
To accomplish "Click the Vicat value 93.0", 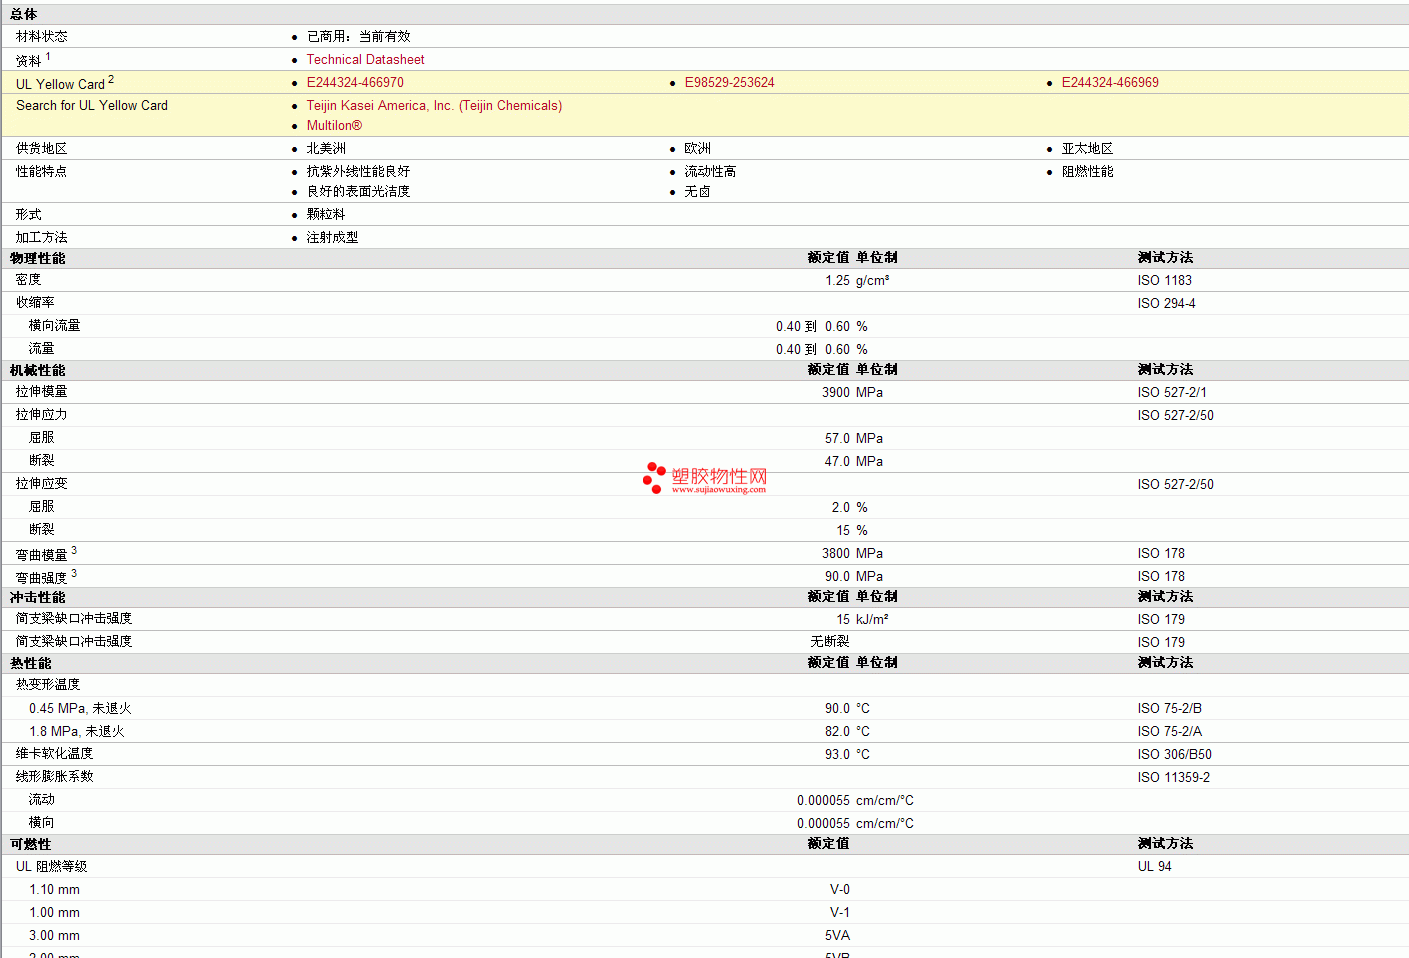I will click(x=837, y=755).
